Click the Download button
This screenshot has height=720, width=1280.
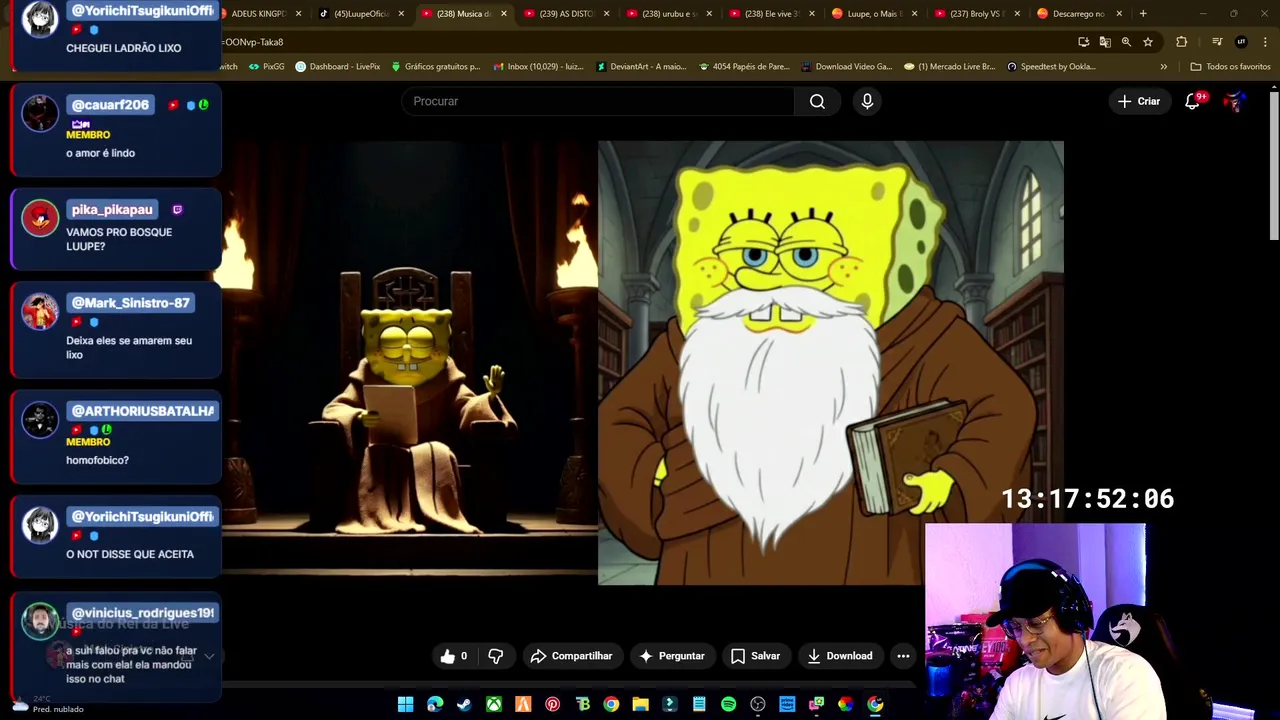[x=840, y=656]
